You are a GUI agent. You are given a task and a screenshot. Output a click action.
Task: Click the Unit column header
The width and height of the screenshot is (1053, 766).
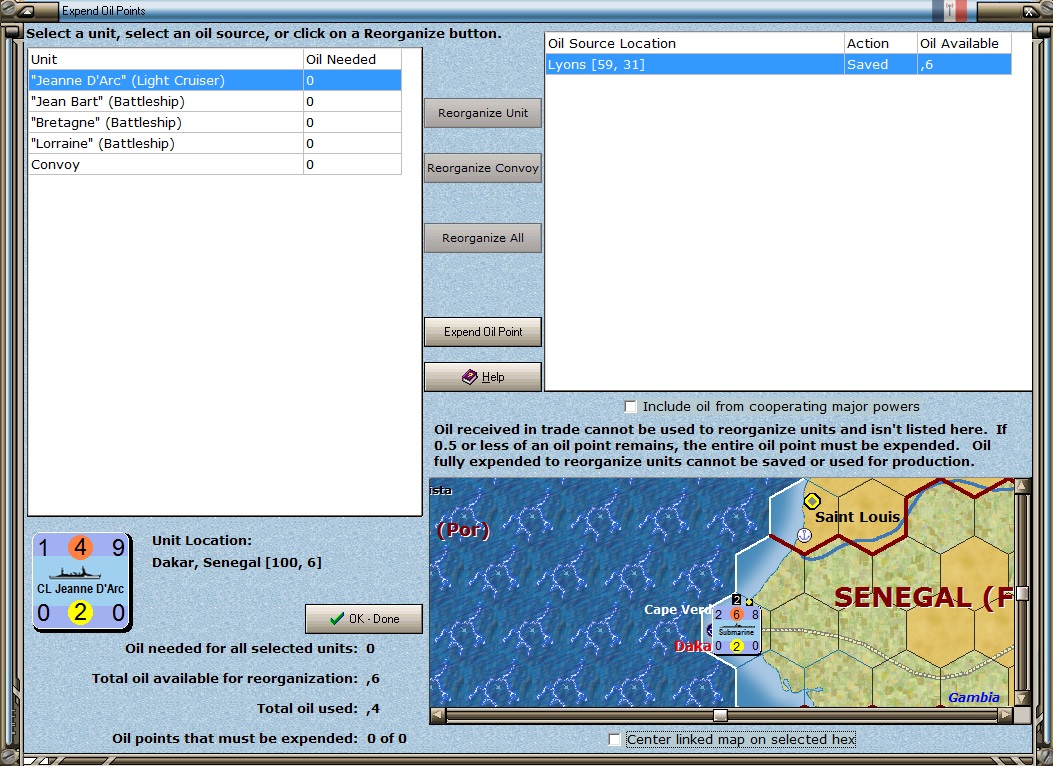tap(166, 59)
